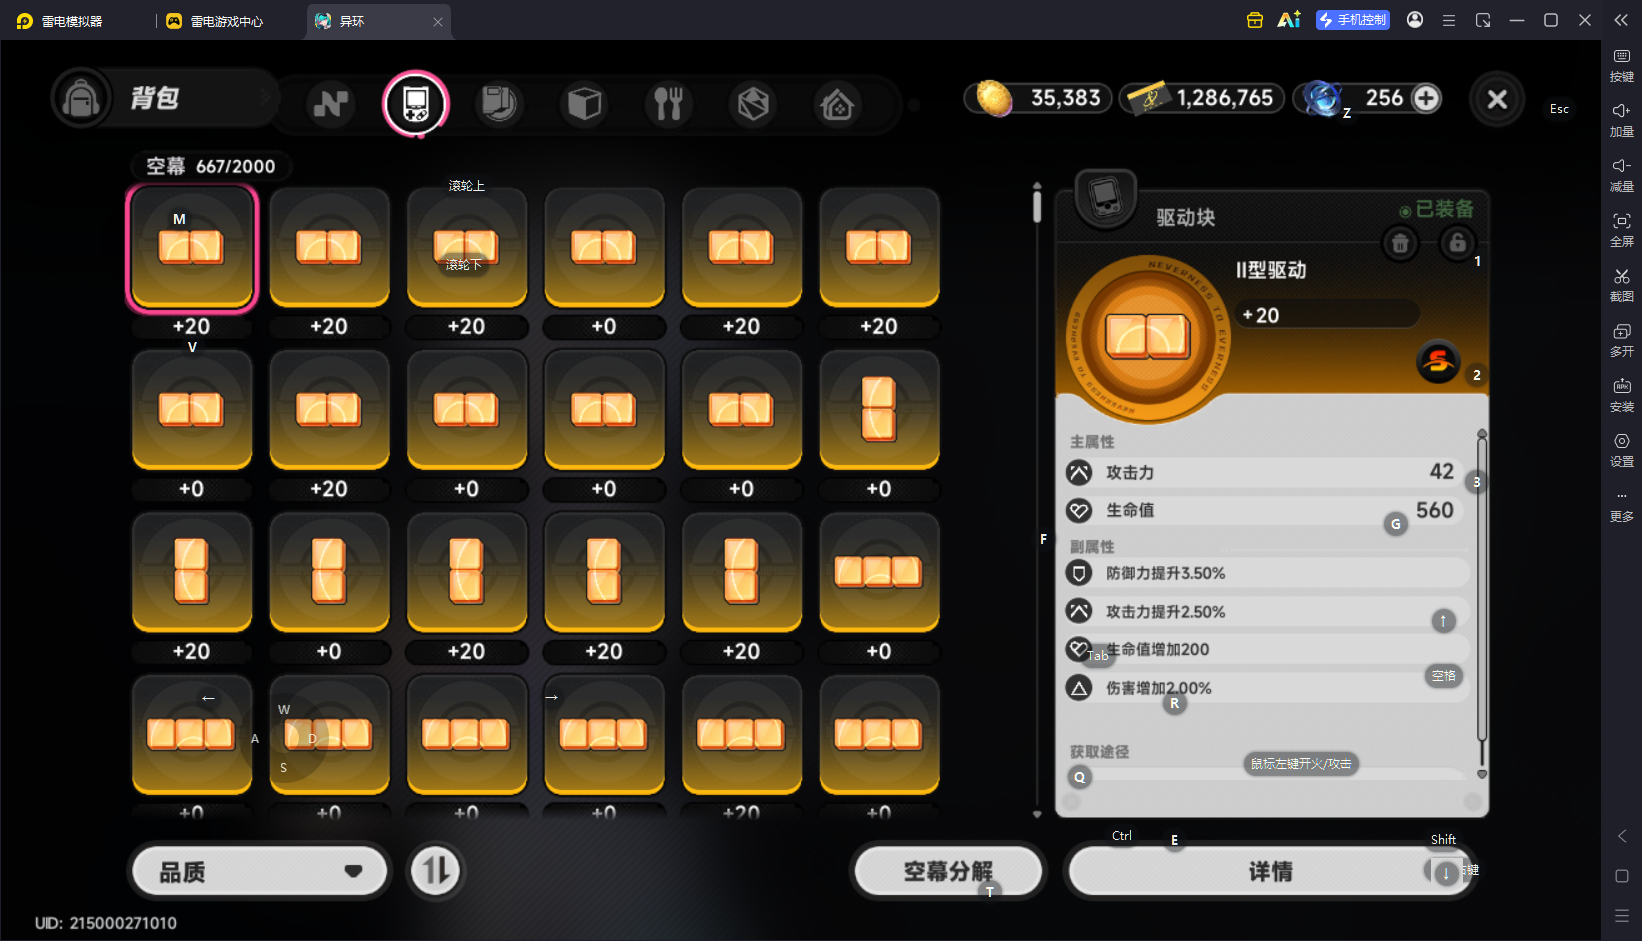The image size is (1642, 941).
Task: Click the blue crystal currency icon
Action: pyautogui.click(x=1322, y=98)
